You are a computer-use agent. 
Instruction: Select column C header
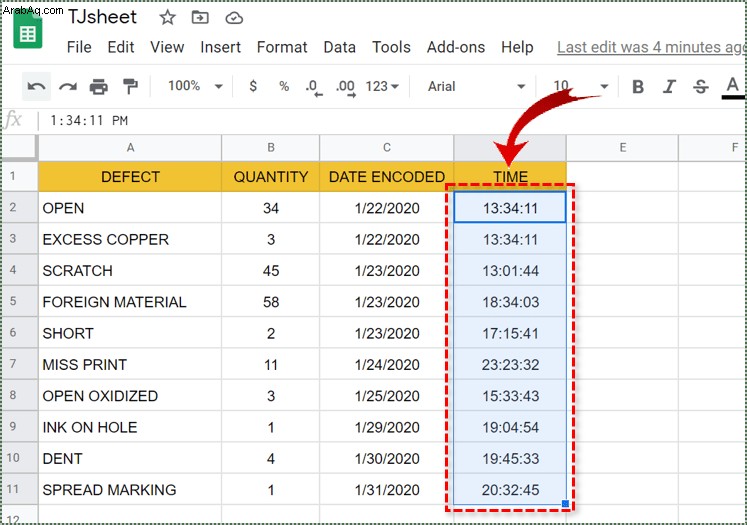point(387,148)
